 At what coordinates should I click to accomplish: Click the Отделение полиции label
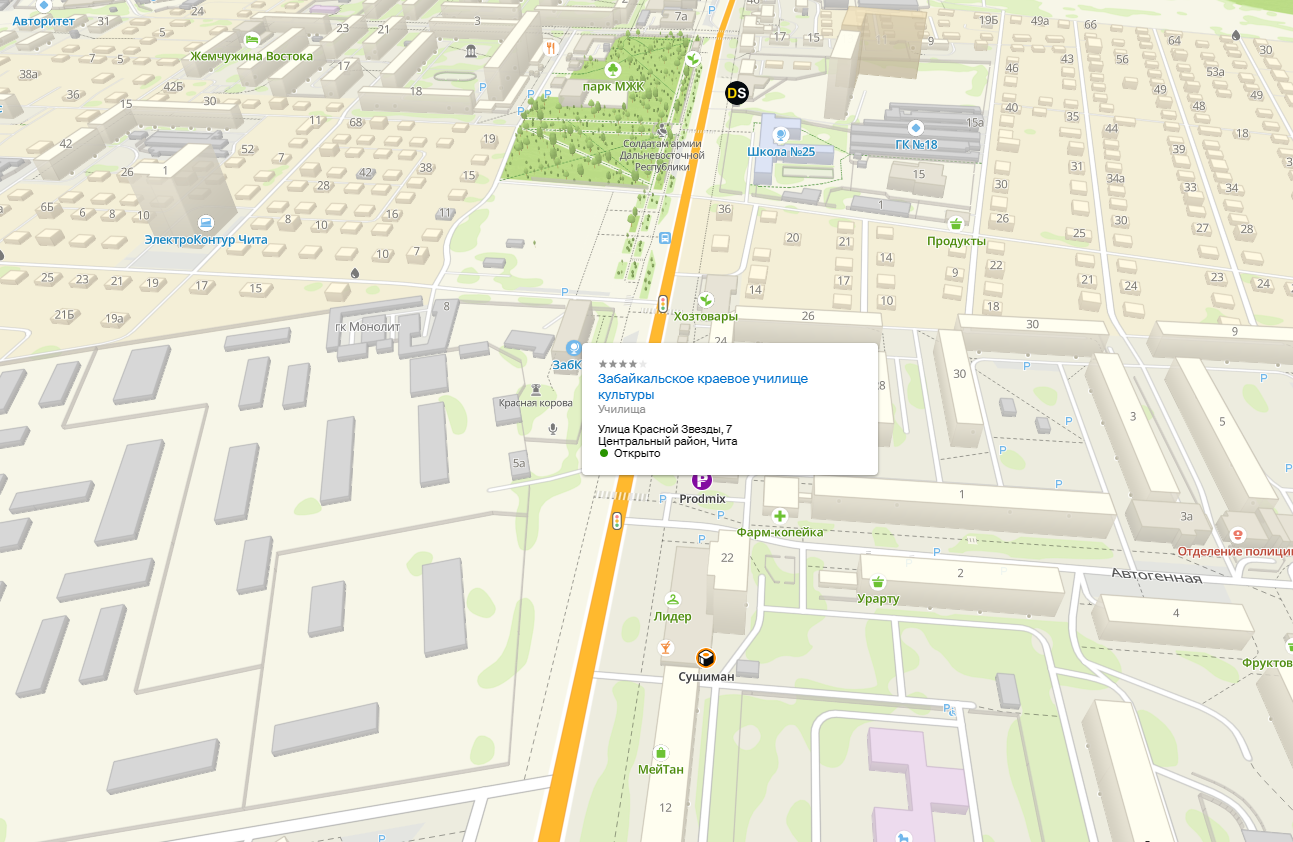click(x=1235, y=552)
